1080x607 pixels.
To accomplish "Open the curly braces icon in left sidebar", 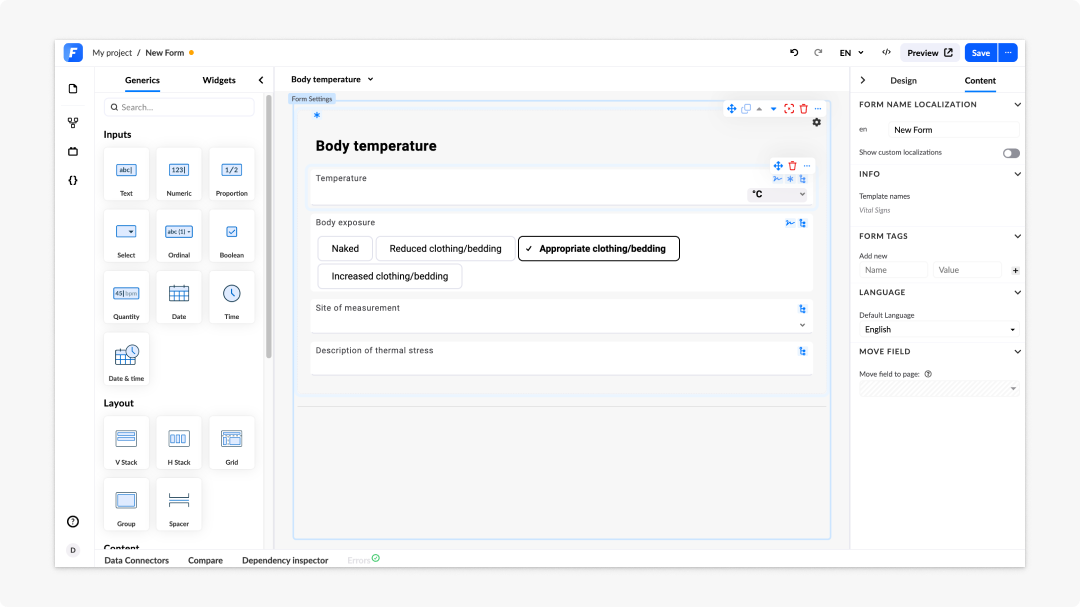I will click(73, 181).
